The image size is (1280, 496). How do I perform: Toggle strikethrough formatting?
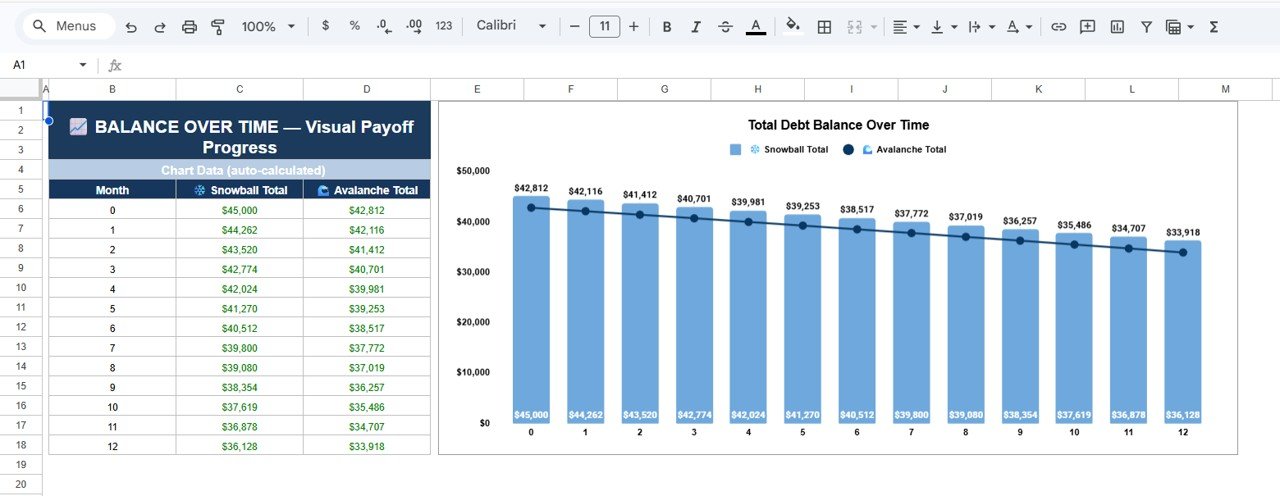tap(725, 27)
